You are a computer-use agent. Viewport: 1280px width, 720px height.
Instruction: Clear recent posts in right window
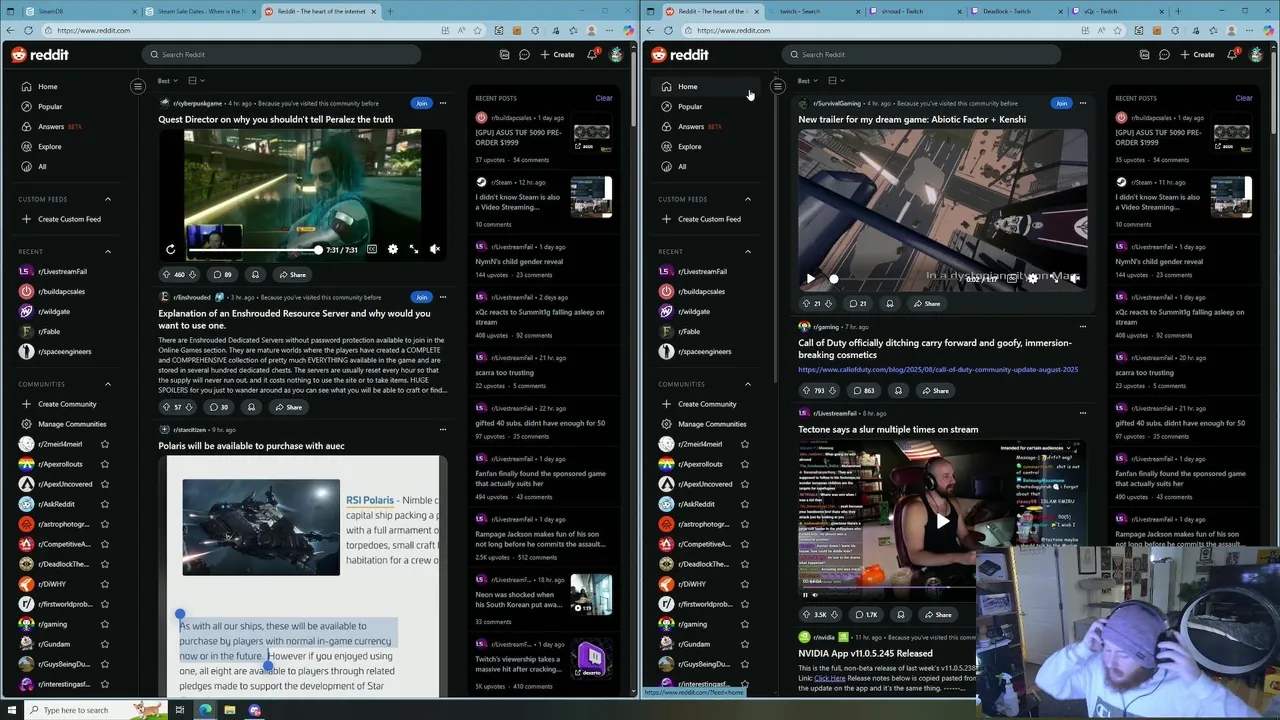(1244, 98)
